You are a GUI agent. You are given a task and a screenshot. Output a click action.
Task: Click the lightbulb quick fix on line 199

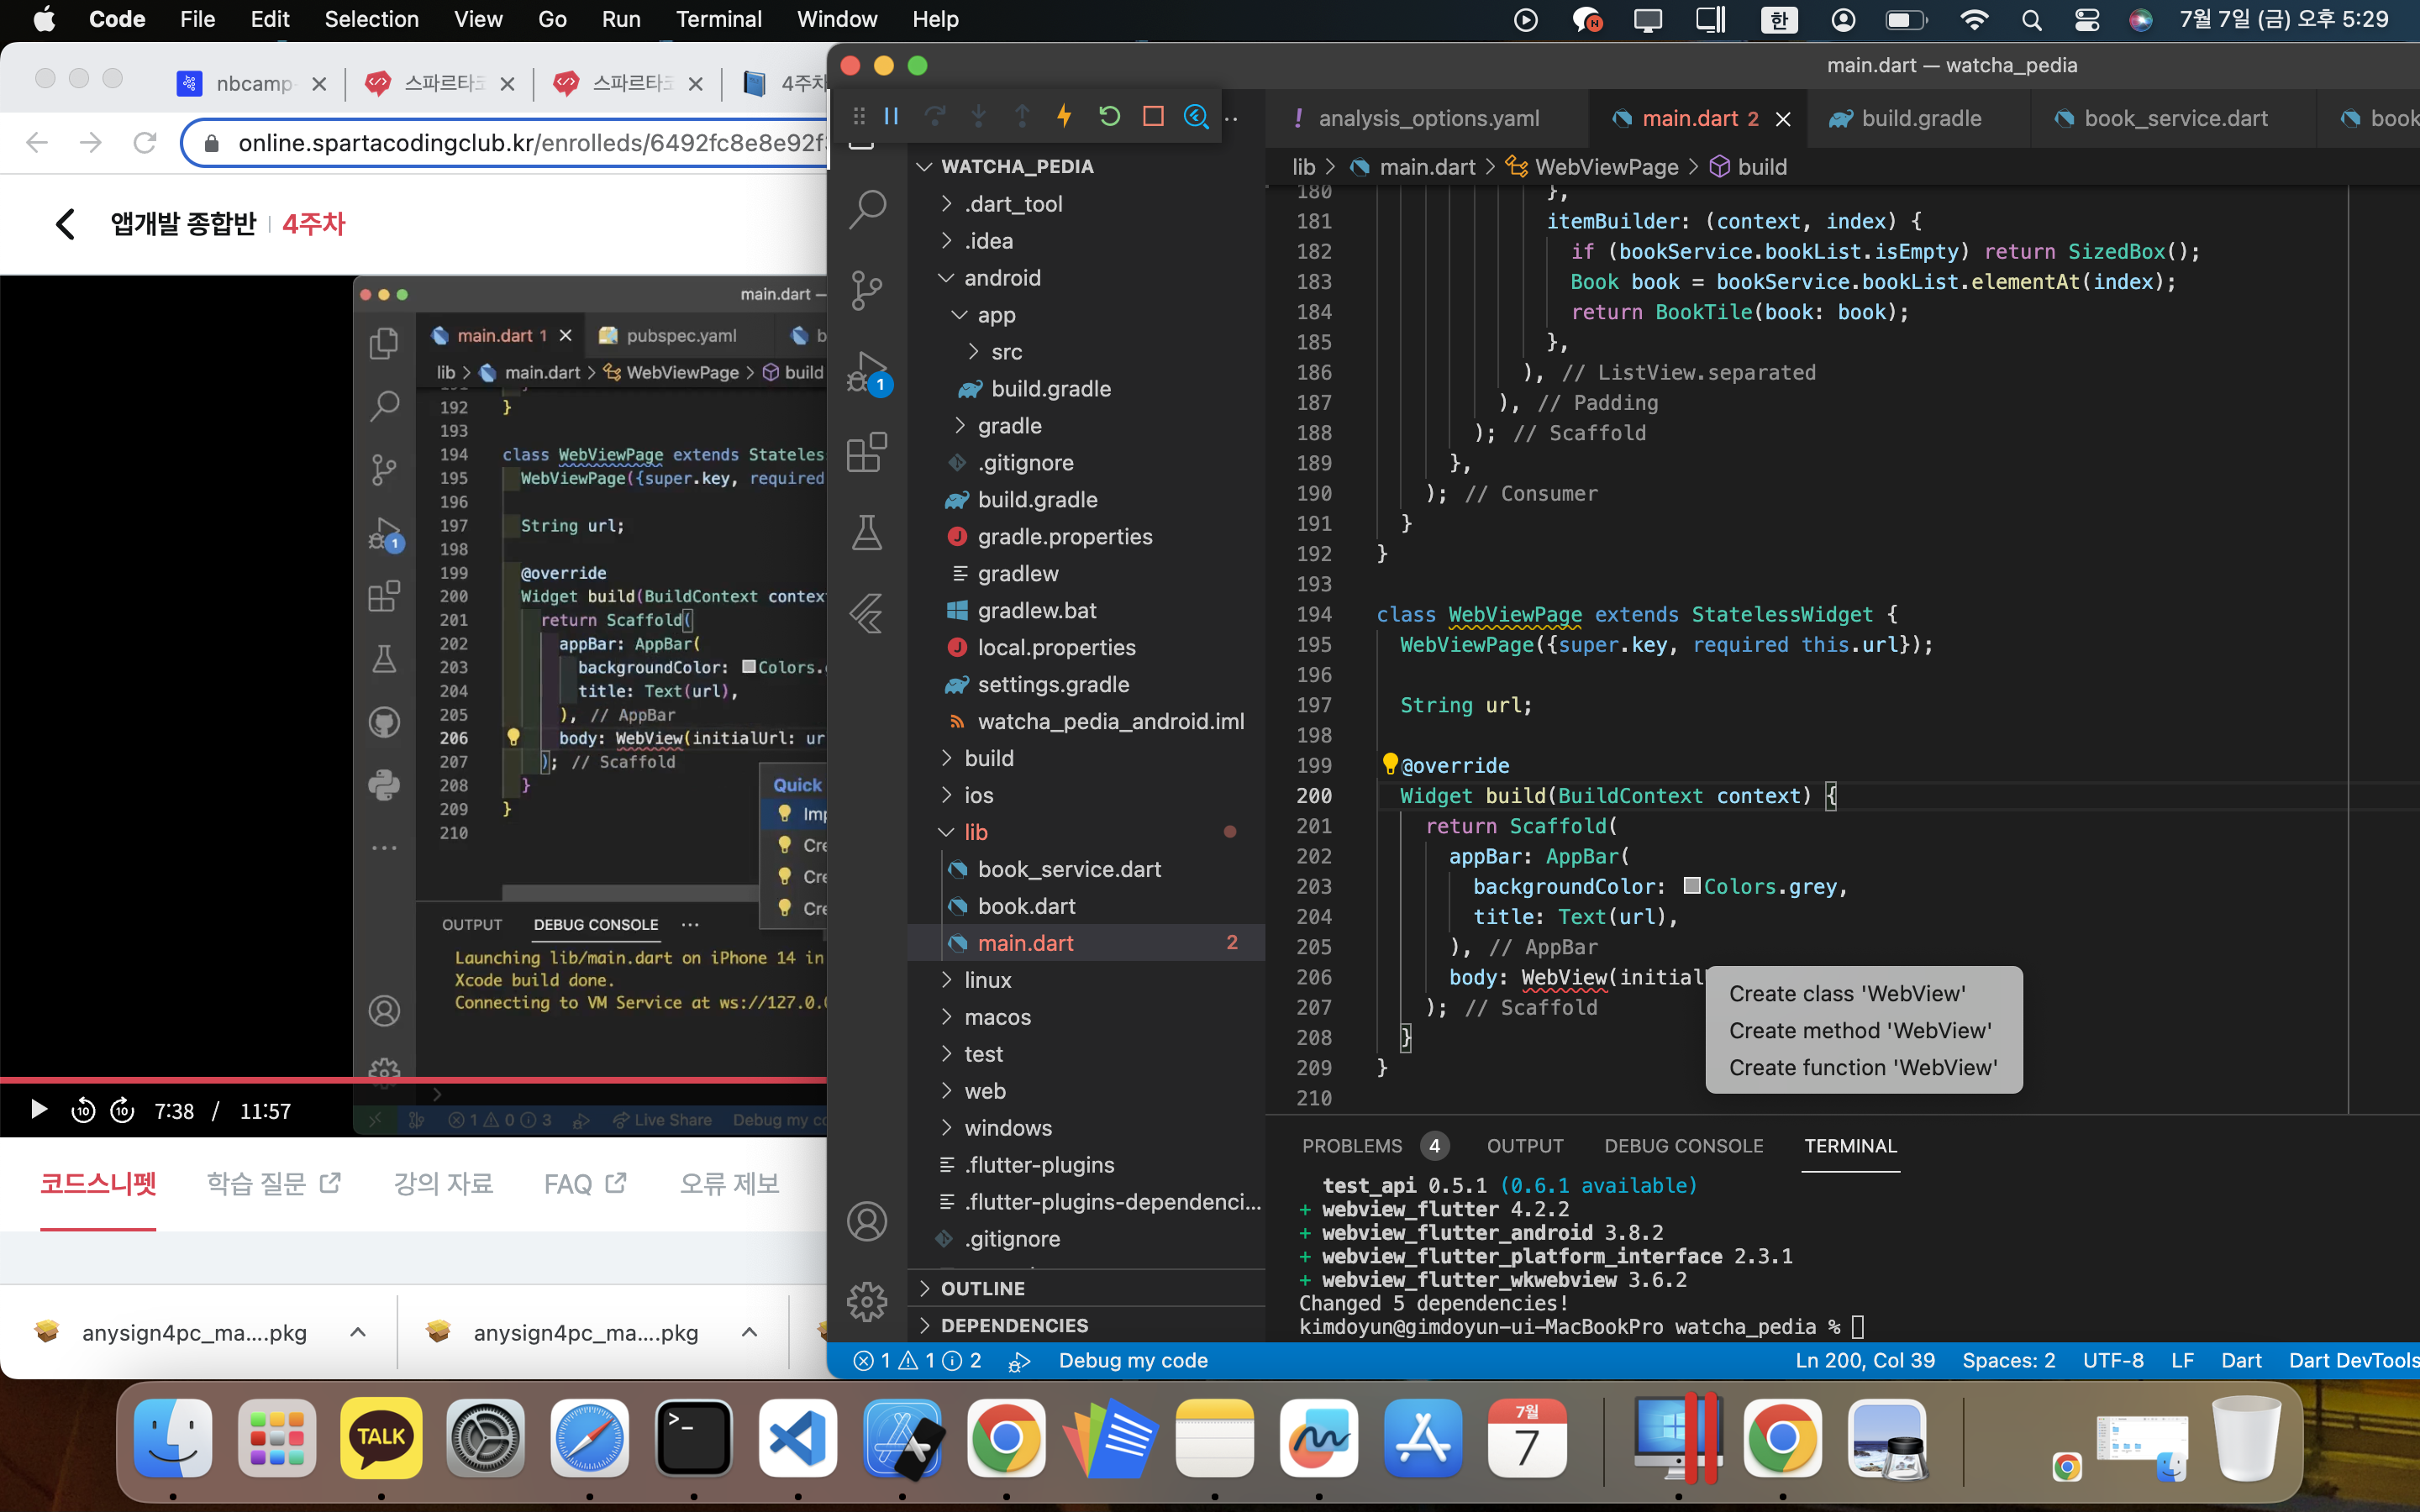(1390, 764)
